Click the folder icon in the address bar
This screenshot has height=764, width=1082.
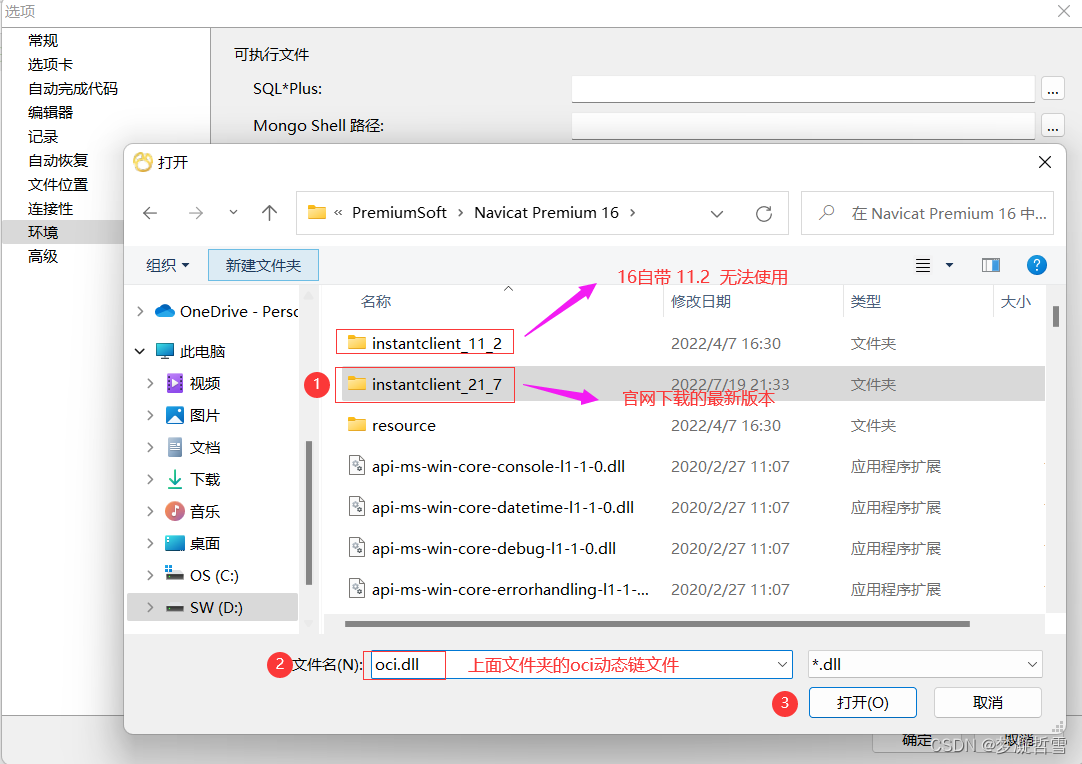click(x=316, y=212)
